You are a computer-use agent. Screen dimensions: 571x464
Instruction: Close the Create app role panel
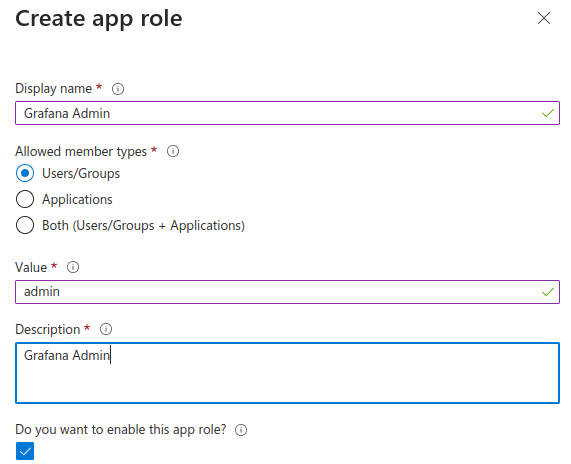(544, 18)
